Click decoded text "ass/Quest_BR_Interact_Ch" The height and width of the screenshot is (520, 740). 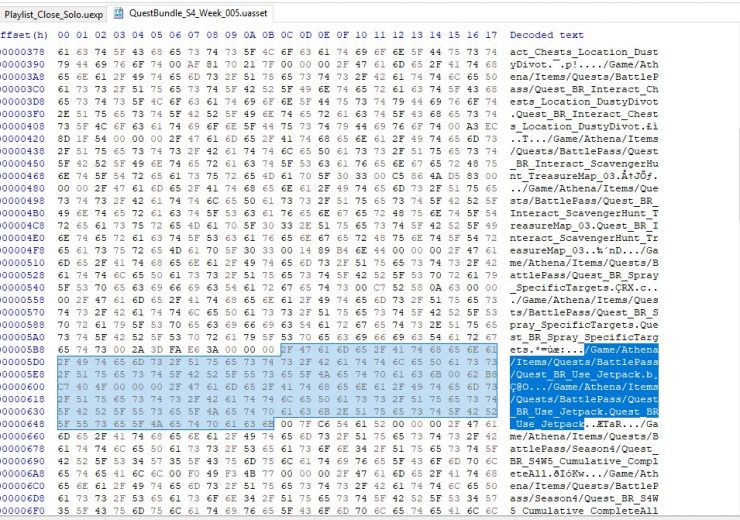click(584, 89)
